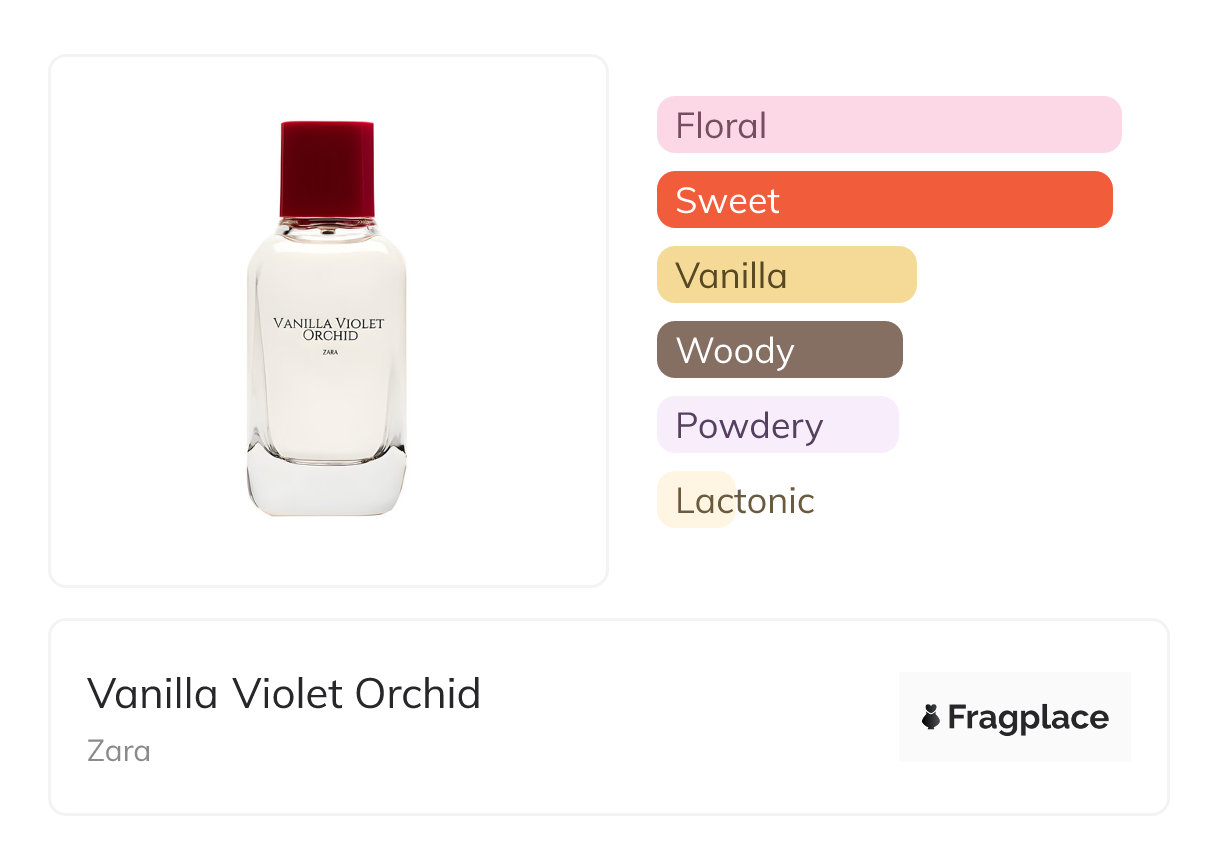Open the perfume bottle product image
The height and width of the screenshot is (864, 1218).
(x=328, y=320)
